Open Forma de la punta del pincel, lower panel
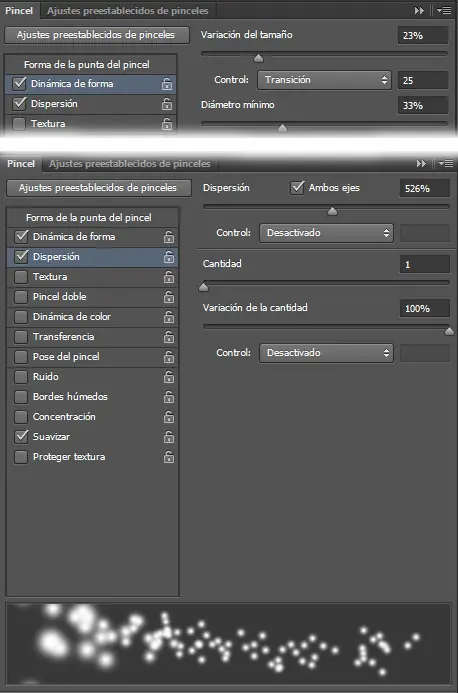 tap(92, 217)
